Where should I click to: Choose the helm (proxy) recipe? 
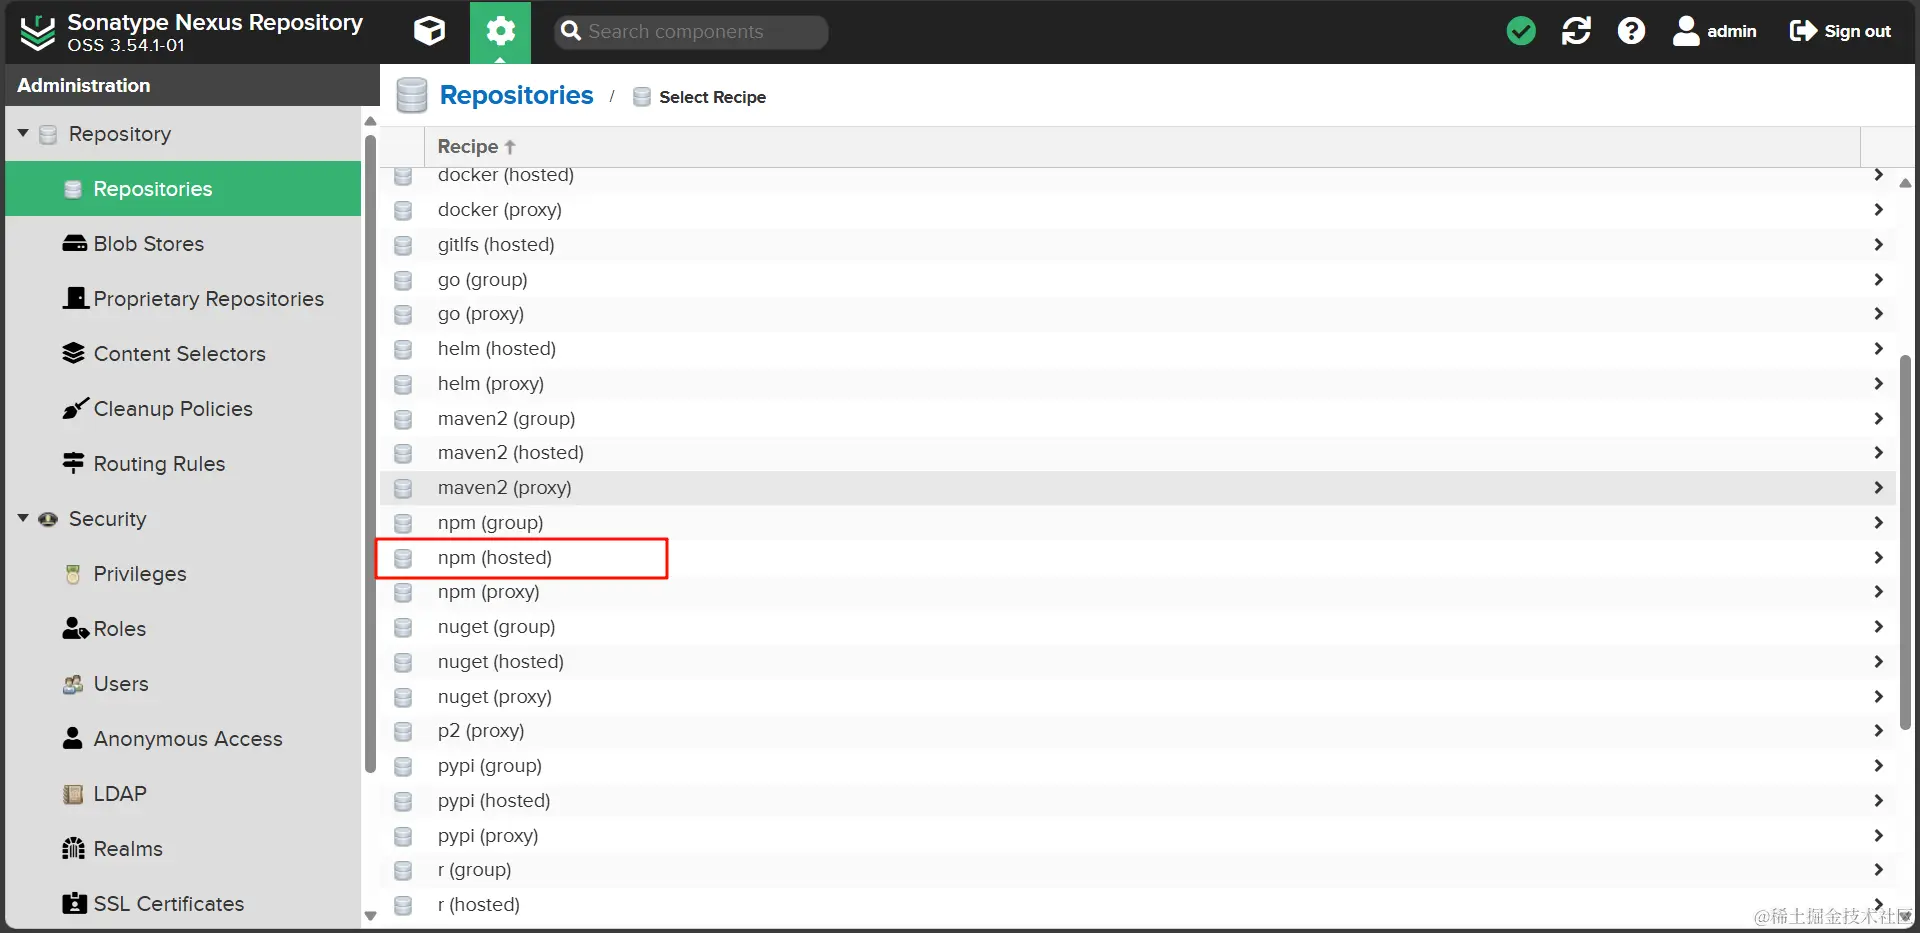(1138, 384)
